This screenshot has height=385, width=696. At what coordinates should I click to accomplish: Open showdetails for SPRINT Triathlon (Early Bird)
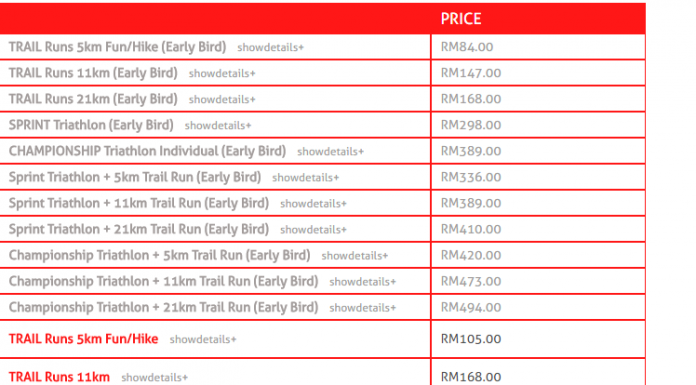(218, 126)
